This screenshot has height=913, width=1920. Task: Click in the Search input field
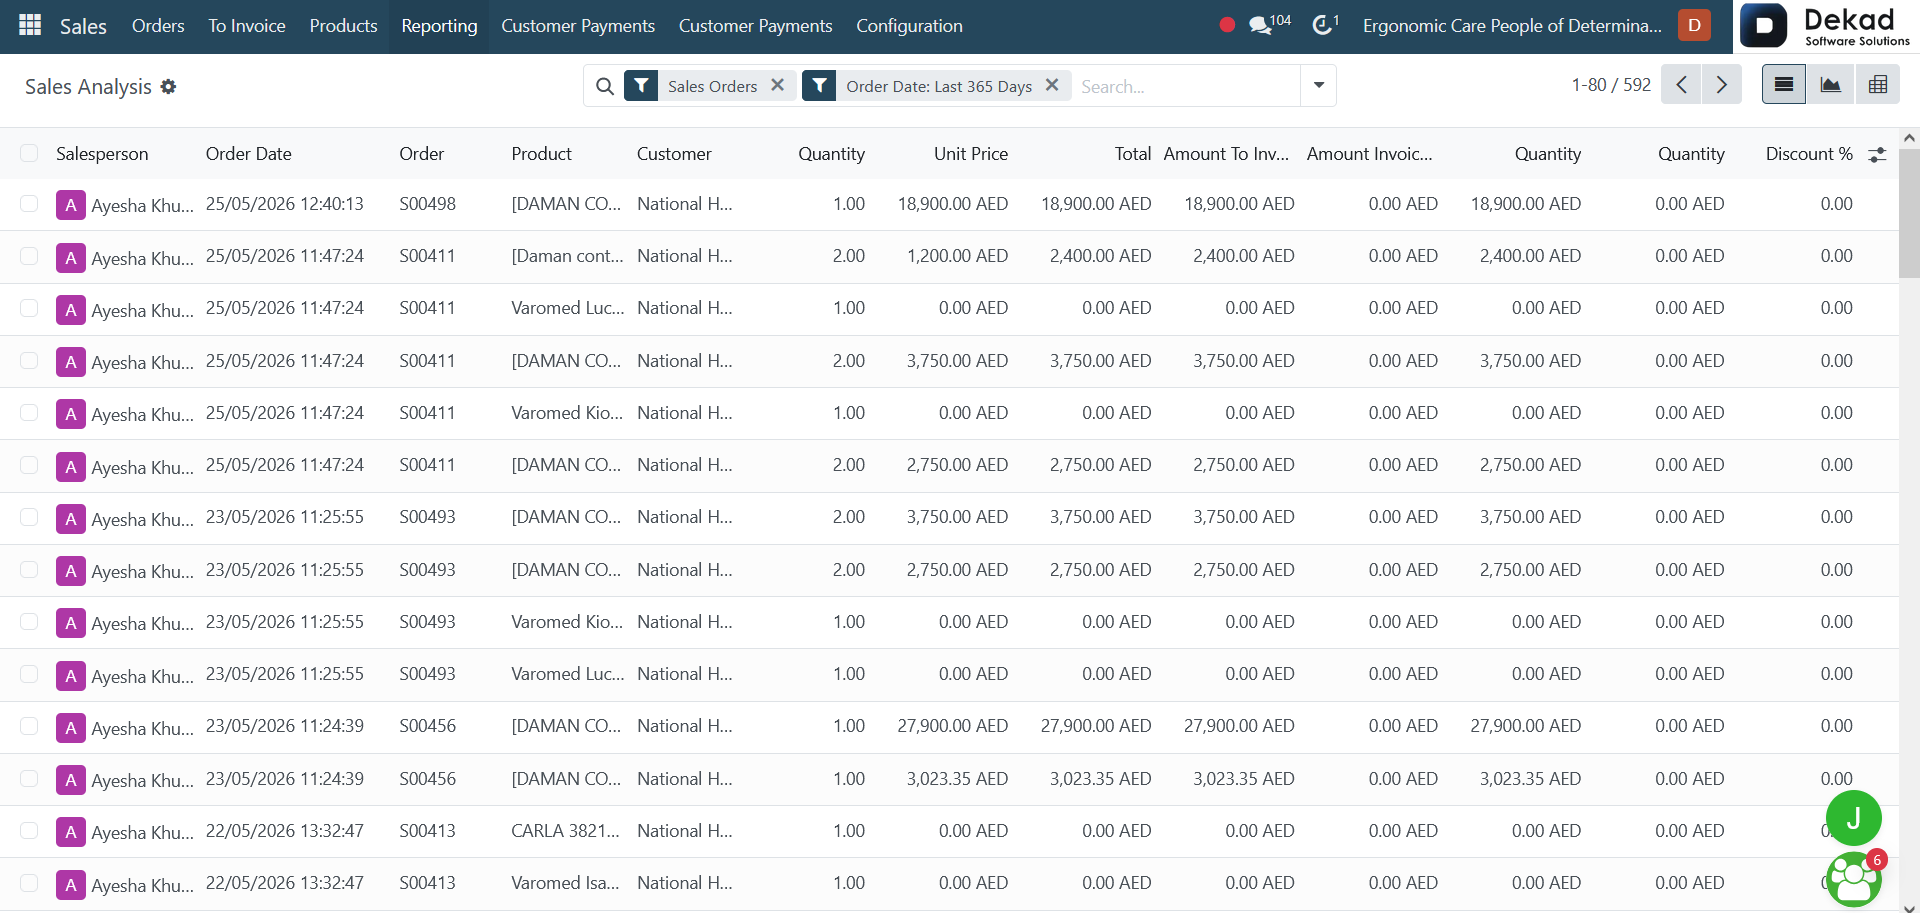[1186, 86]
